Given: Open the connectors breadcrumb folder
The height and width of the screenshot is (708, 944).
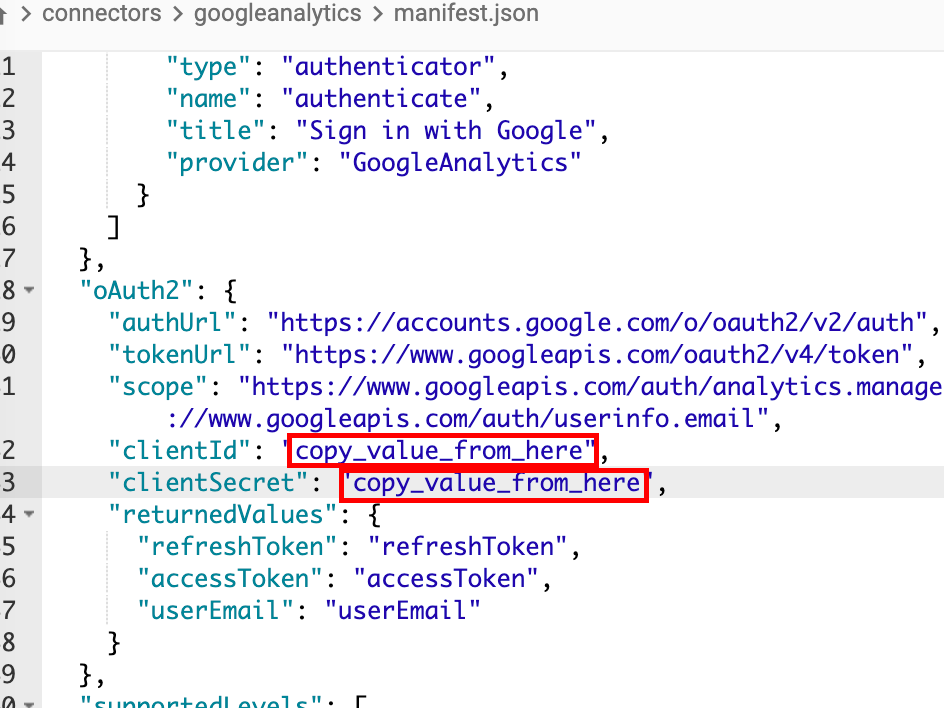Looking at the screenshot, I should coord(101,14).
